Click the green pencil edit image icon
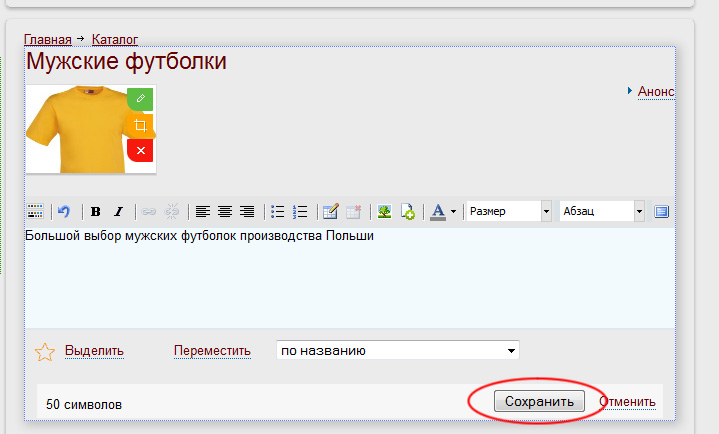 (x=141, y=98)
